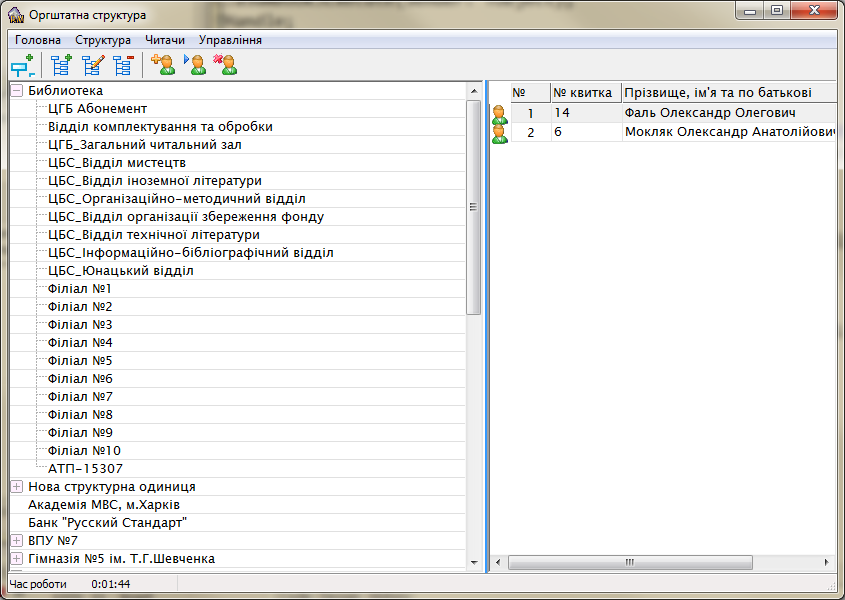The height and width of the screenshot is (600, 845).
Task: Select ЦБС_Відділ мистецтв in the tree
Action: tap(116, 163)
